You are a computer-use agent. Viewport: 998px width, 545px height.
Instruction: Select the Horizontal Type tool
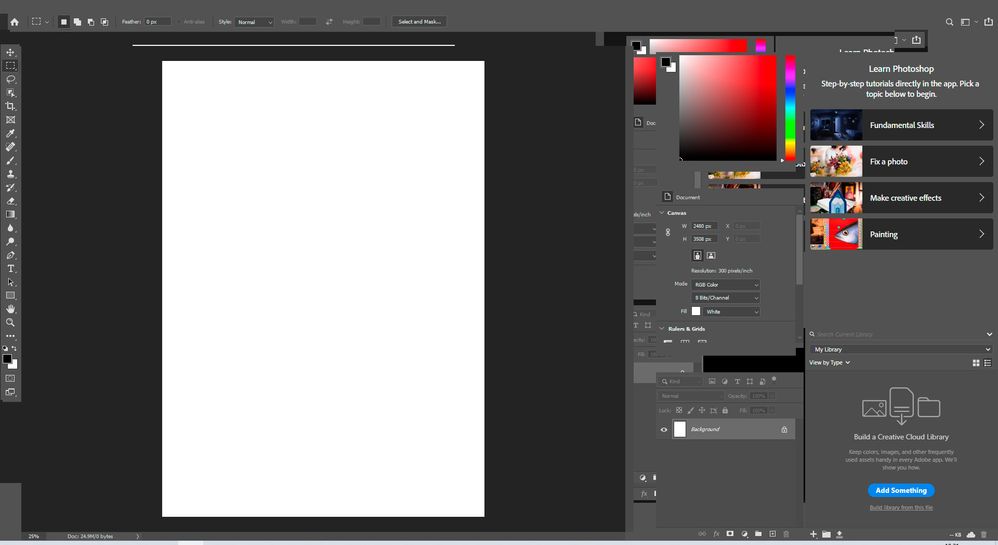(x=10, y=269)
